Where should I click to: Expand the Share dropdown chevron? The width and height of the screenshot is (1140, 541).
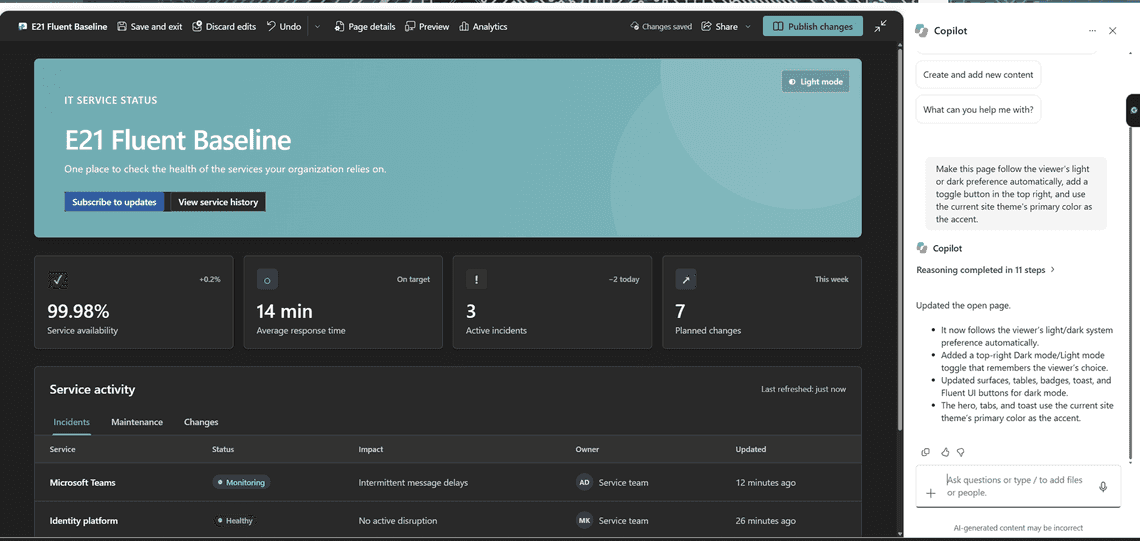tap(747, 27)
